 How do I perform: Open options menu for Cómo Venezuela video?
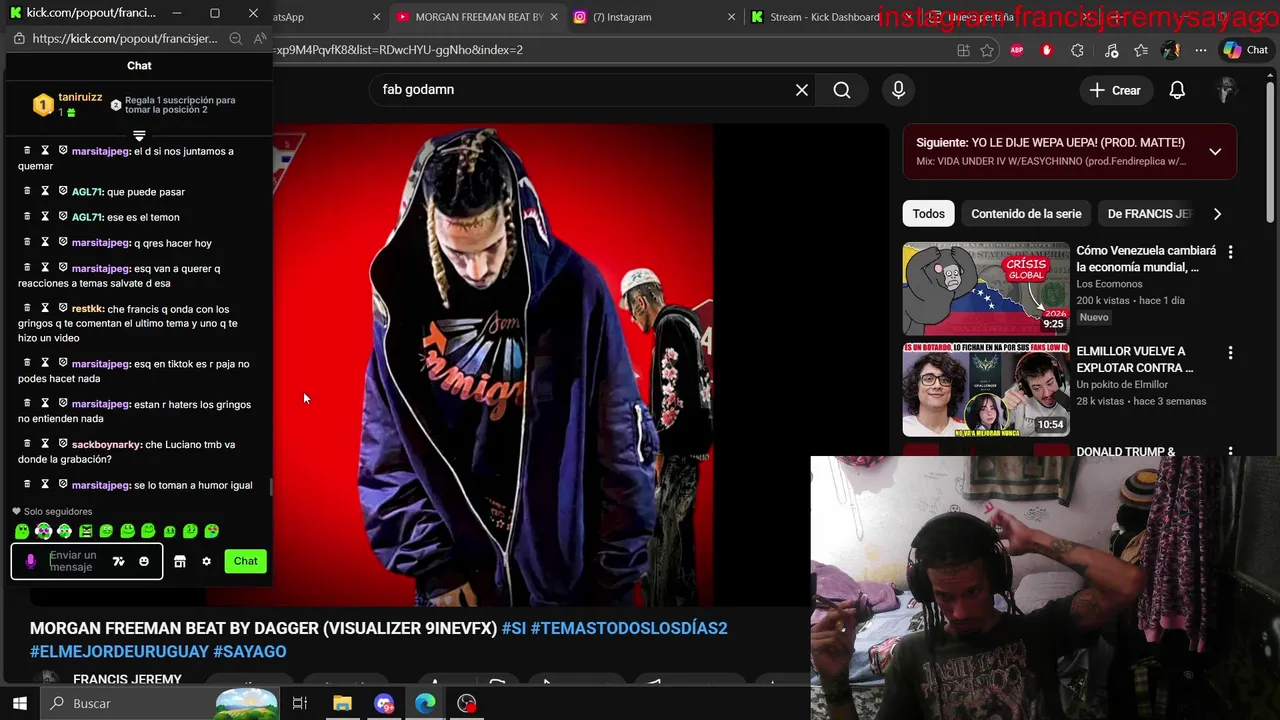coord(1230,252)
